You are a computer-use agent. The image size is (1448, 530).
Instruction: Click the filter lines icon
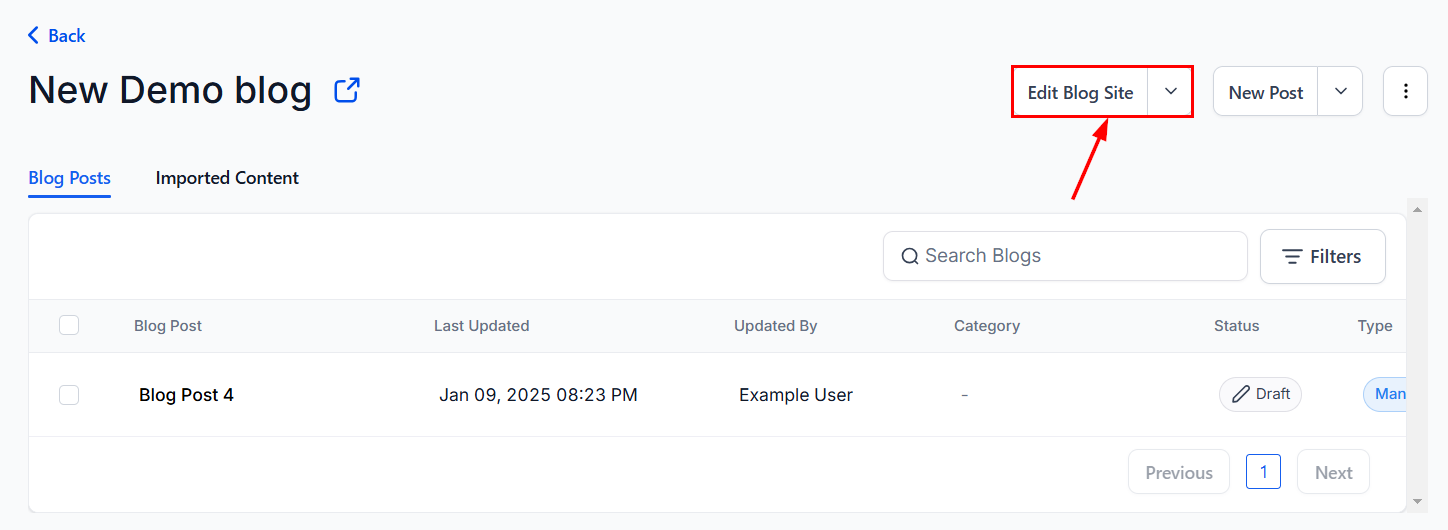(1292, 257)
